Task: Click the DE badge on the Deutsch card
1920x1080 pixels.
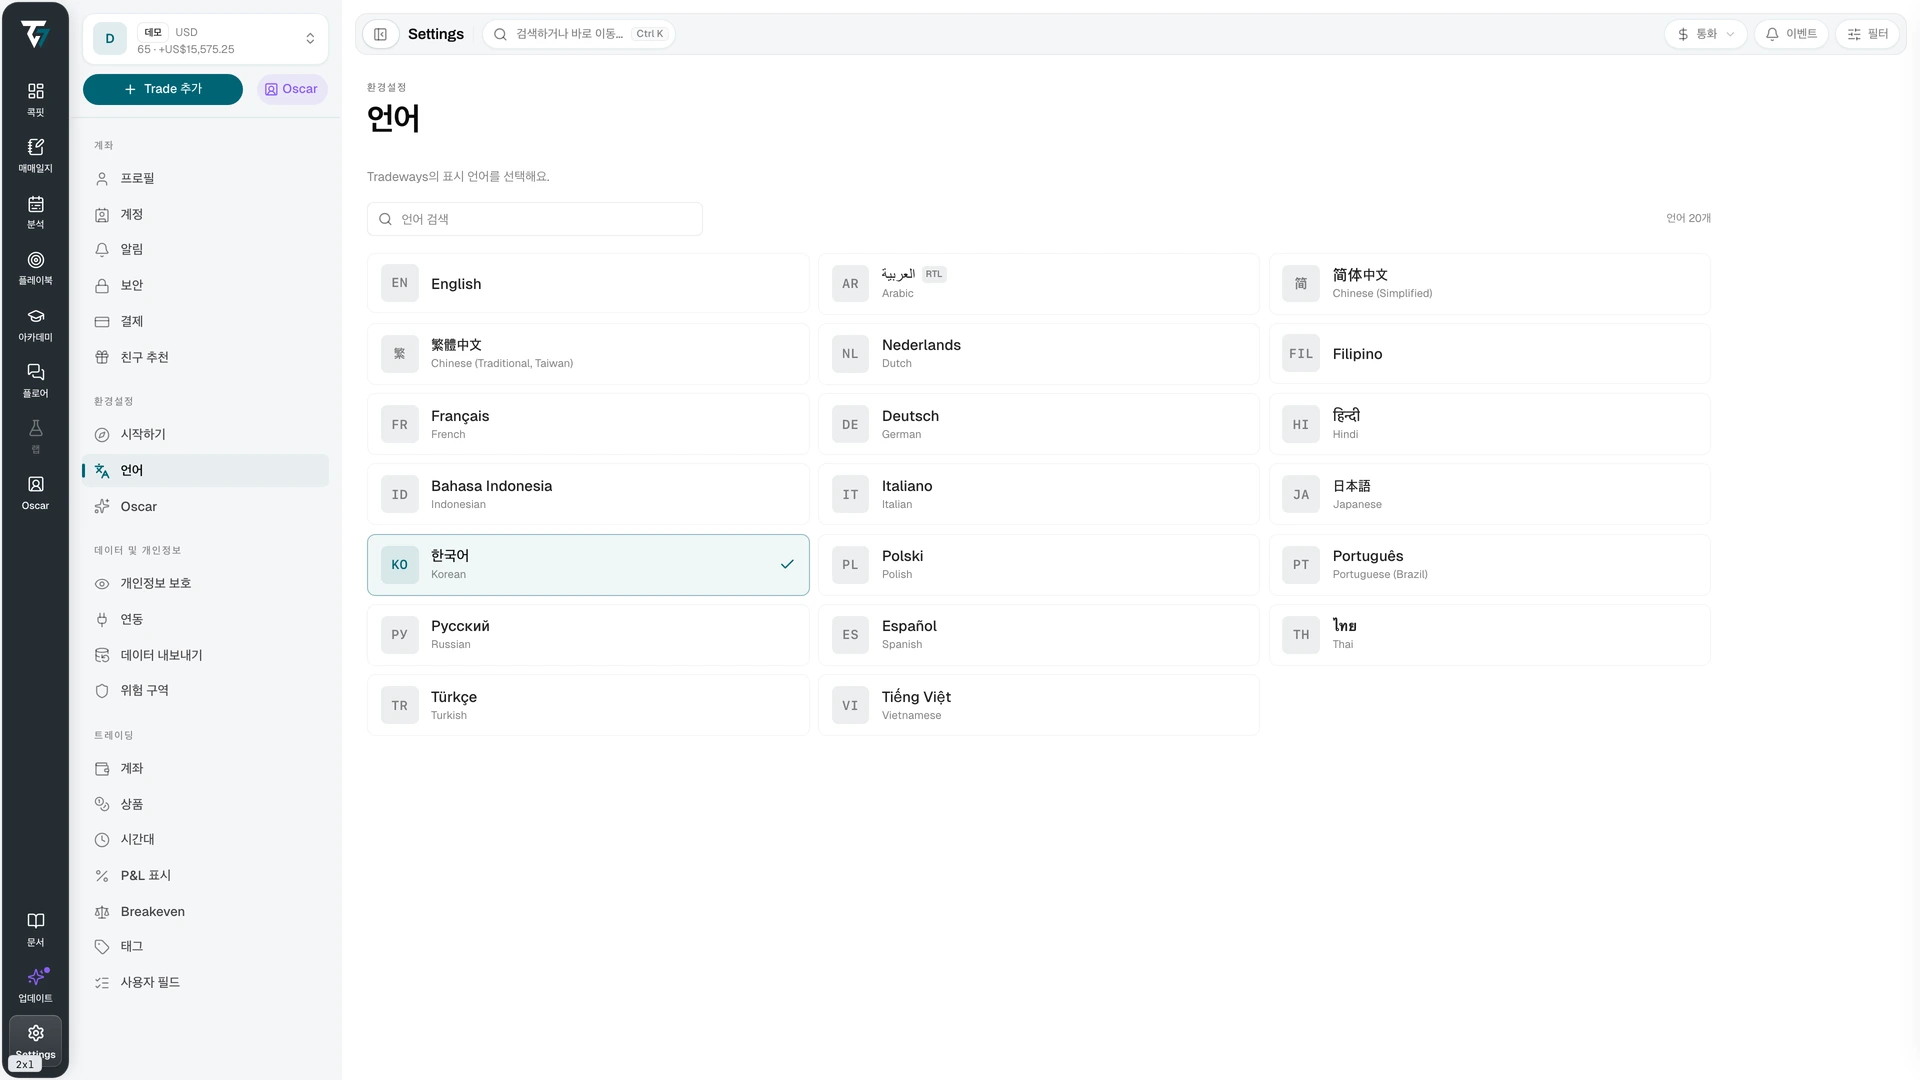Action: pyautogui.click(x=850, y=424)
